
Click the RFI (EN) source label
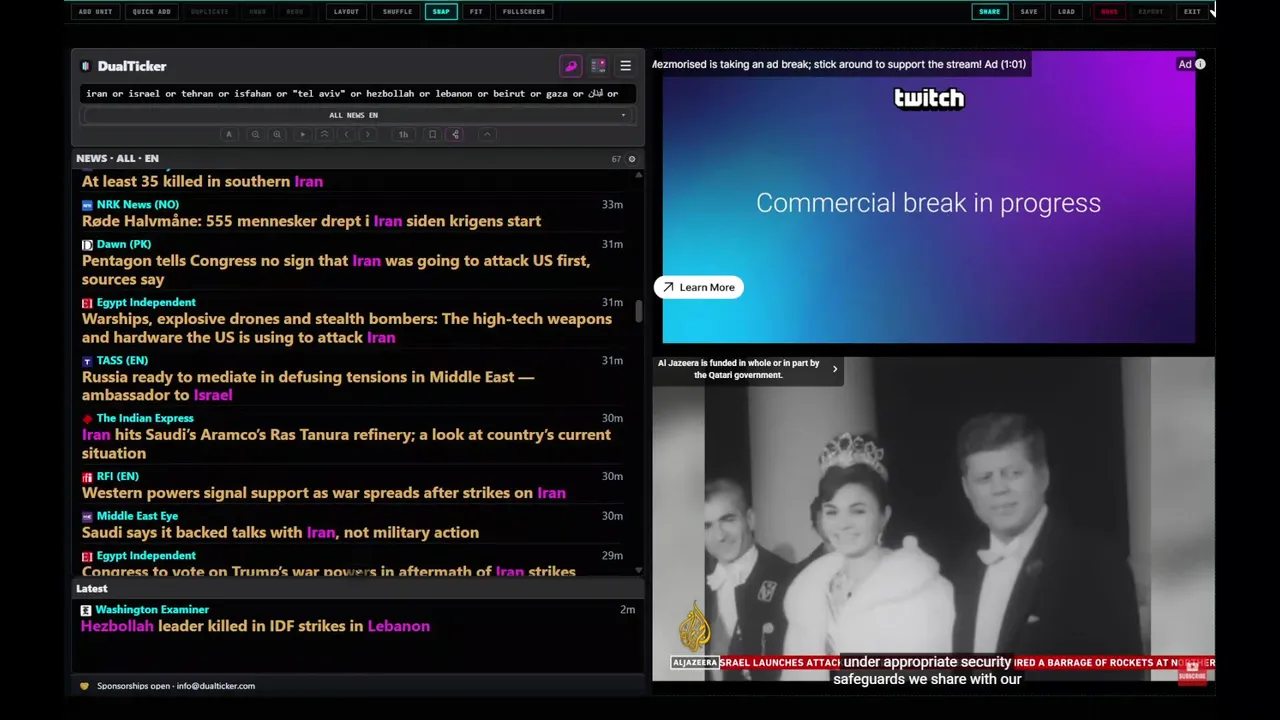[x=118, y=476]
